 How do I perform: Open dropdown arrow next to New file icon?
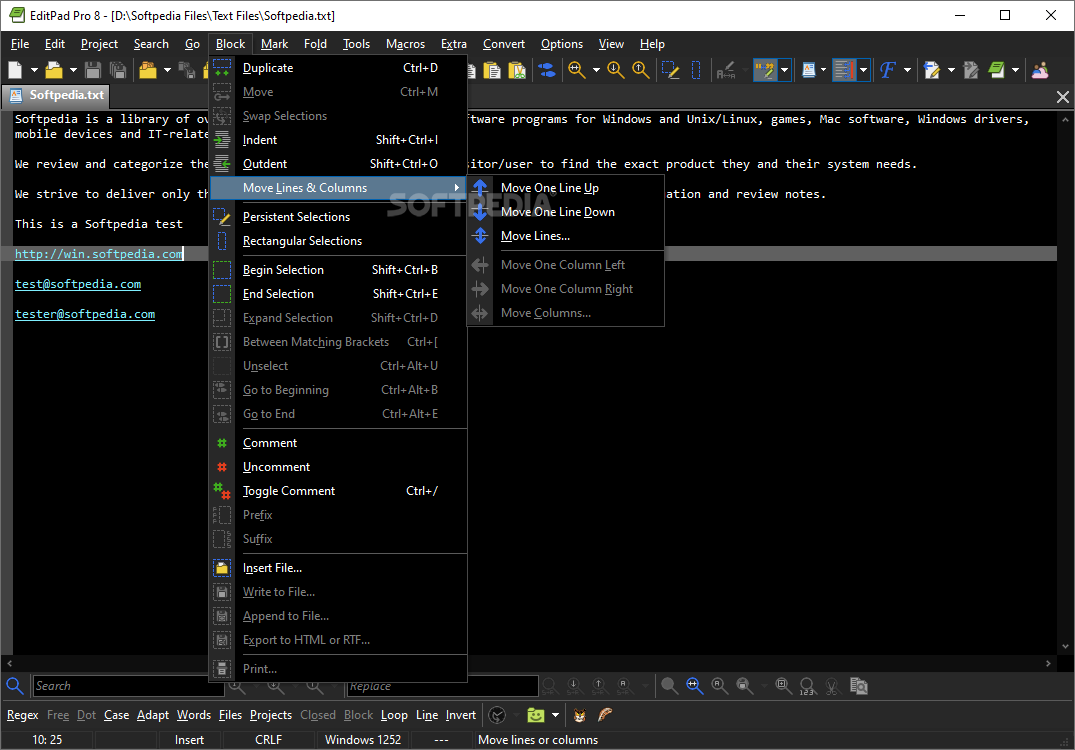click(34, 70)
